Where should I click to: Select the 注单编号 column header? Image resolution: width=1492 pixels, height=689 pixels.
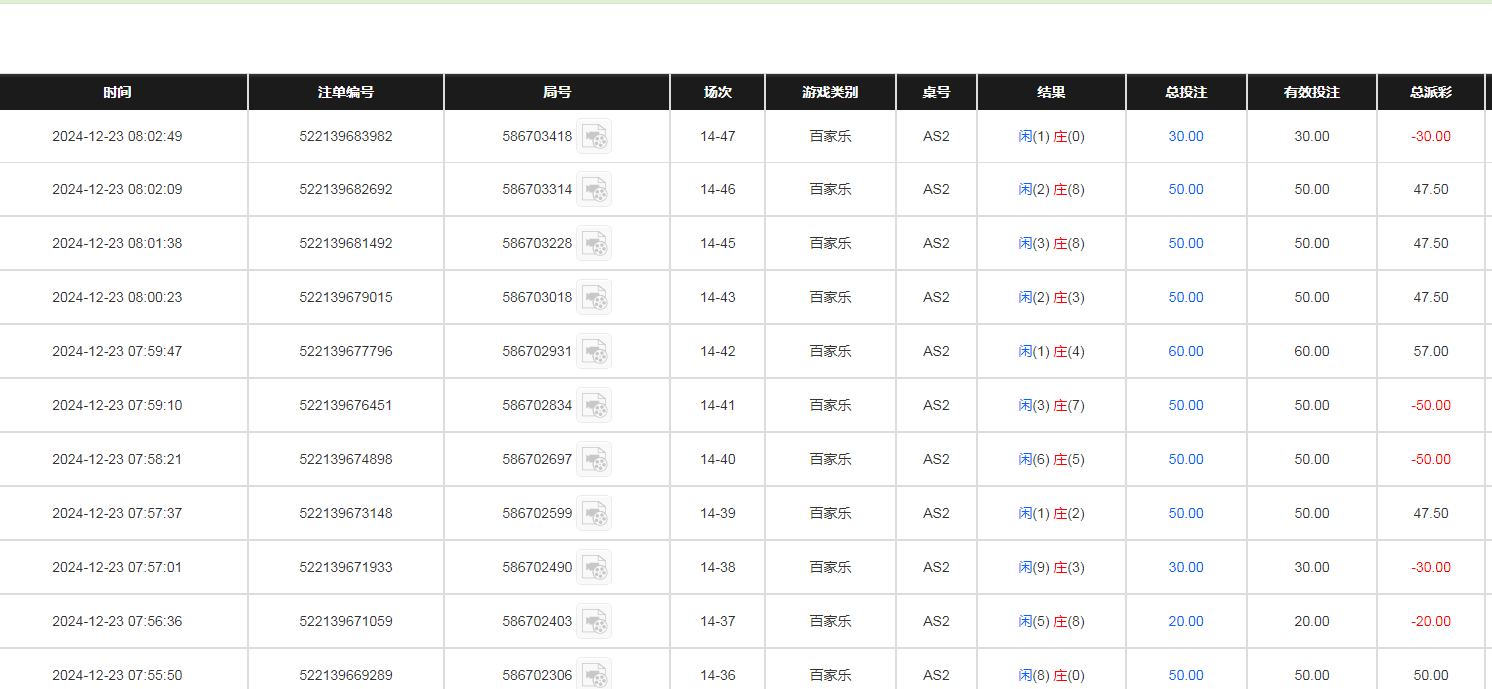(x=345, y=92)
